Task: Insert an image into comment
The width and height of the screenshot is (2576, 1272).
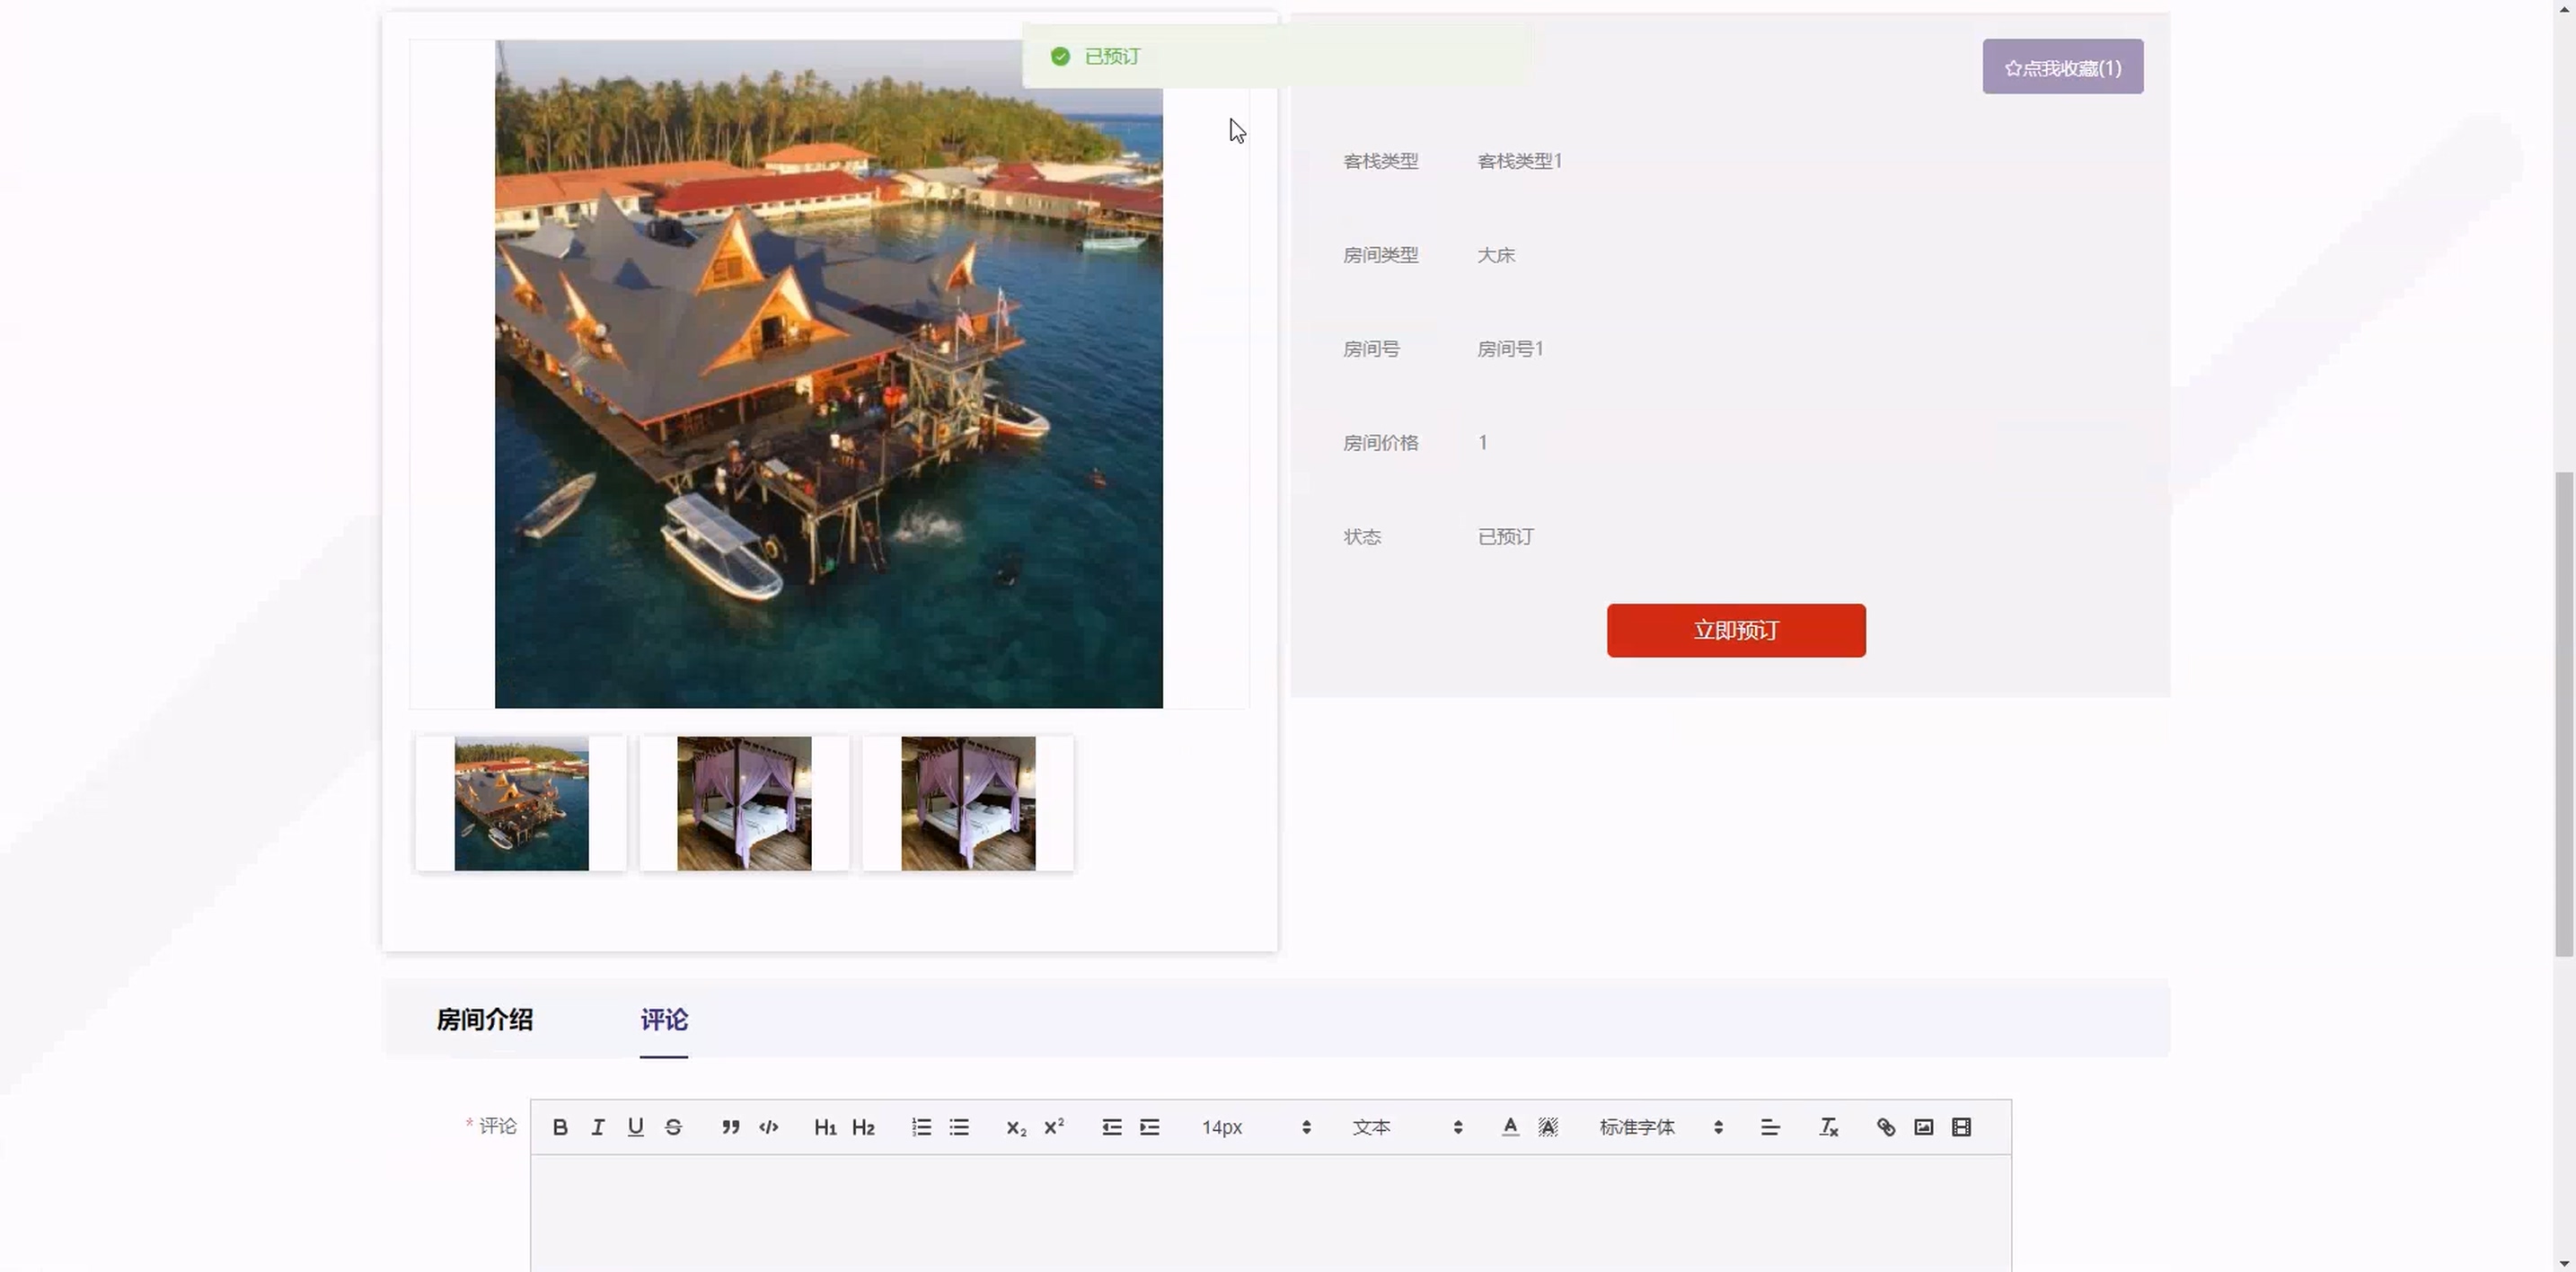Action: (1923, 1127)
